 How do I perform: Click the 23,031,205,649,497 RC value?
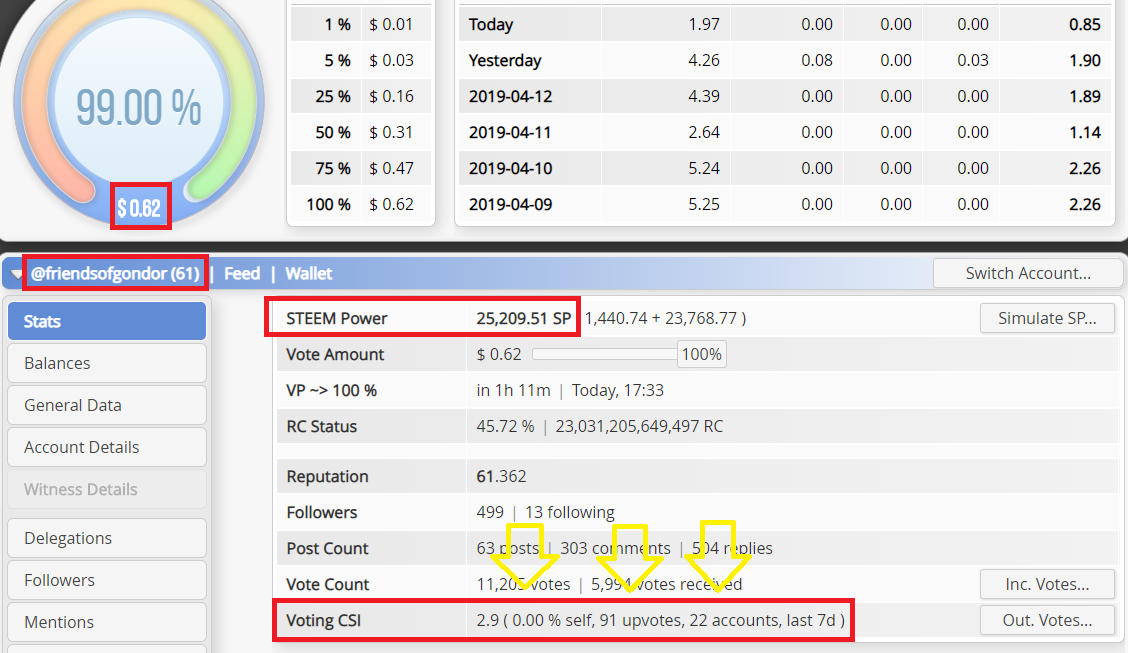[x=639, y=426]
